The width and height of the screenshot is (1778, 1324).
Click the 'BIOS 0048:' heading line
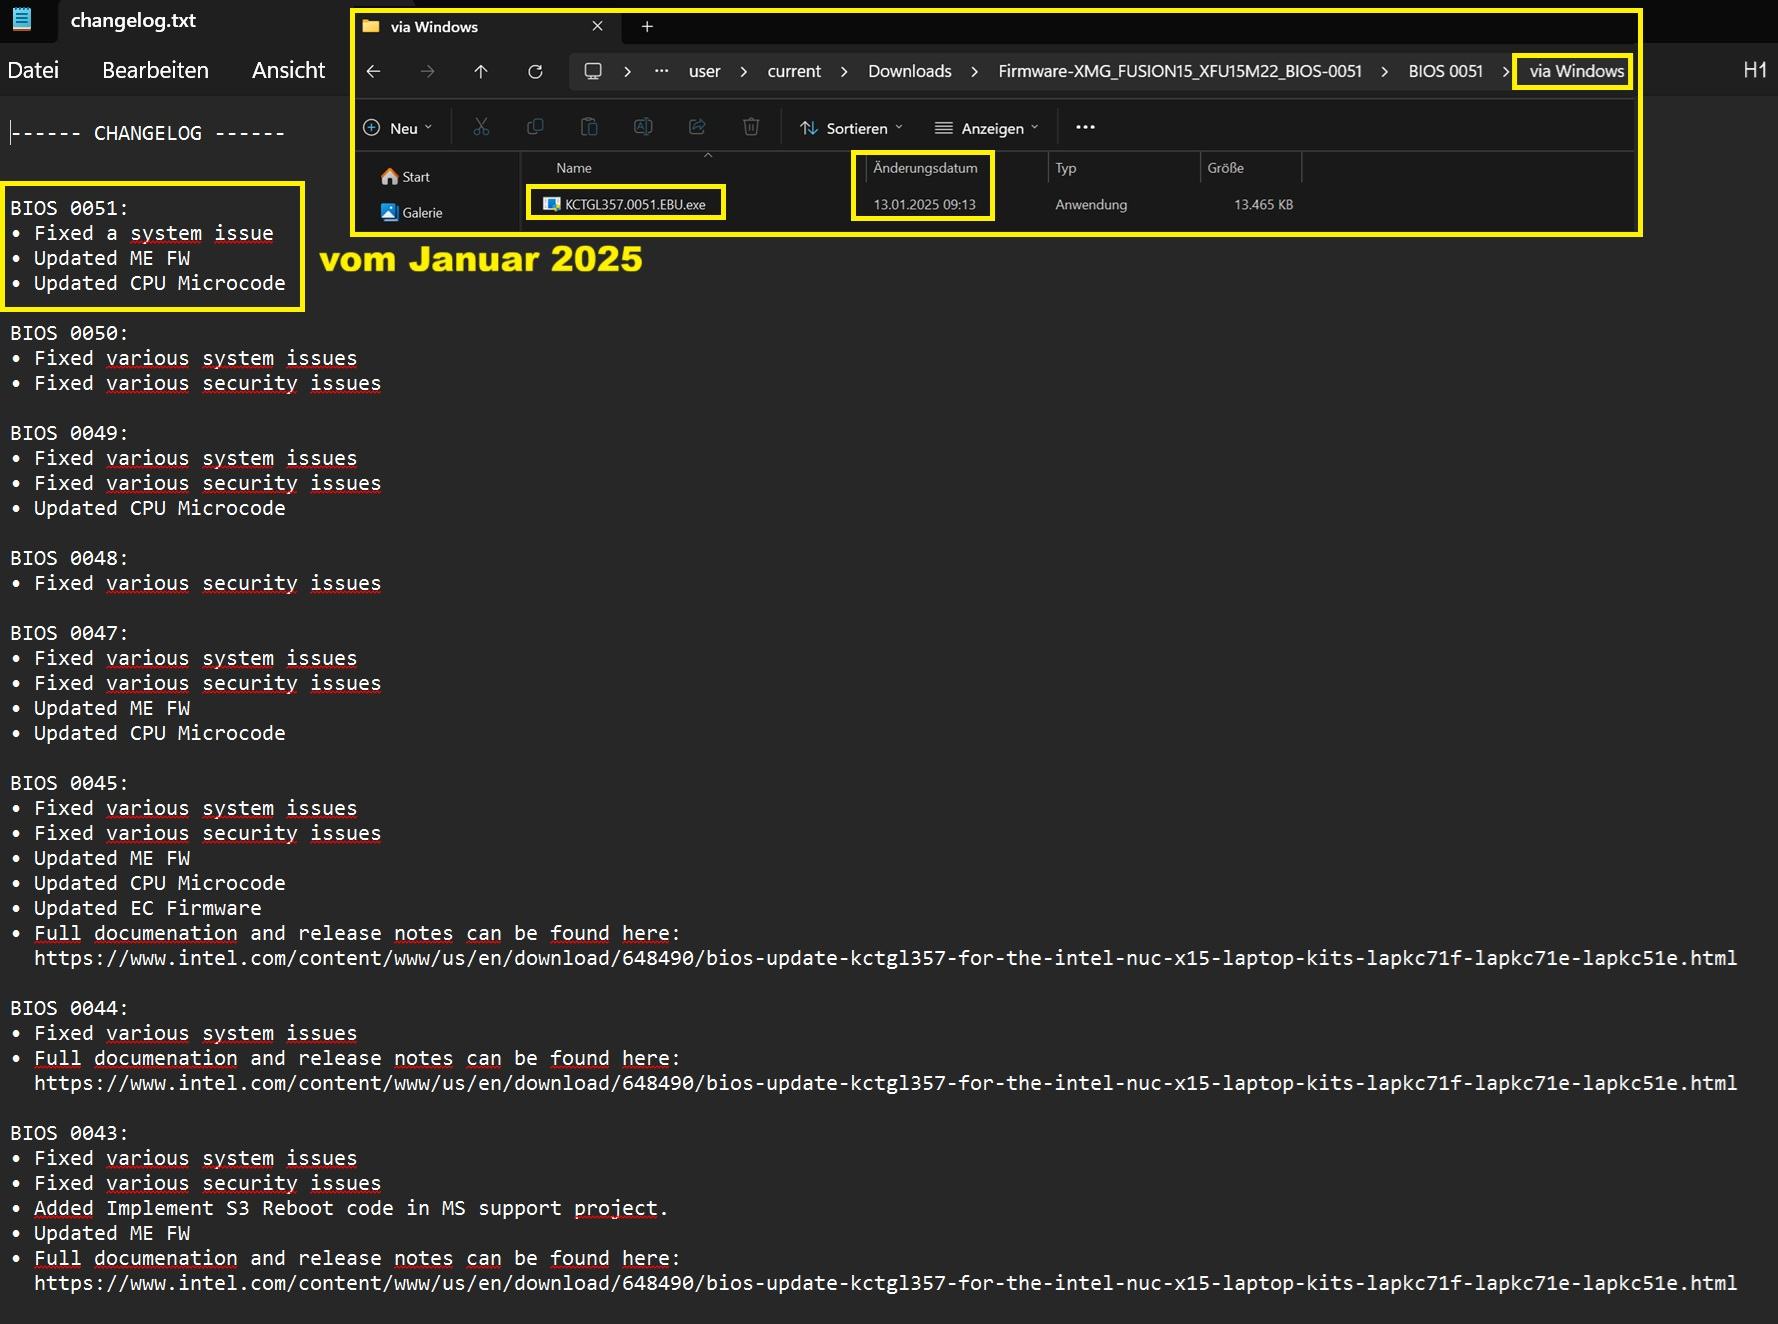pos(69,558)
